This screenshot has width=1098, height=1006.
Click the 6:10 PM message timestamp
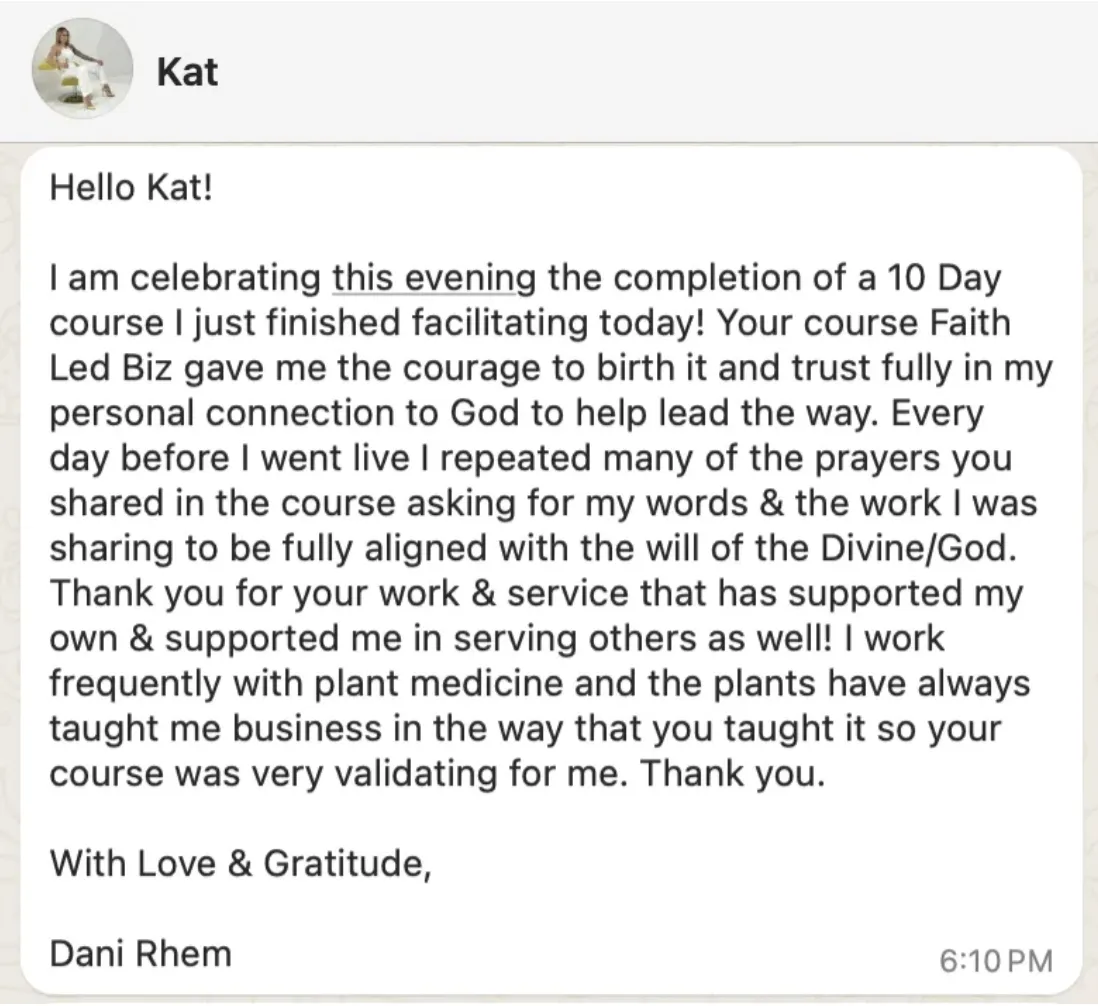996,960
